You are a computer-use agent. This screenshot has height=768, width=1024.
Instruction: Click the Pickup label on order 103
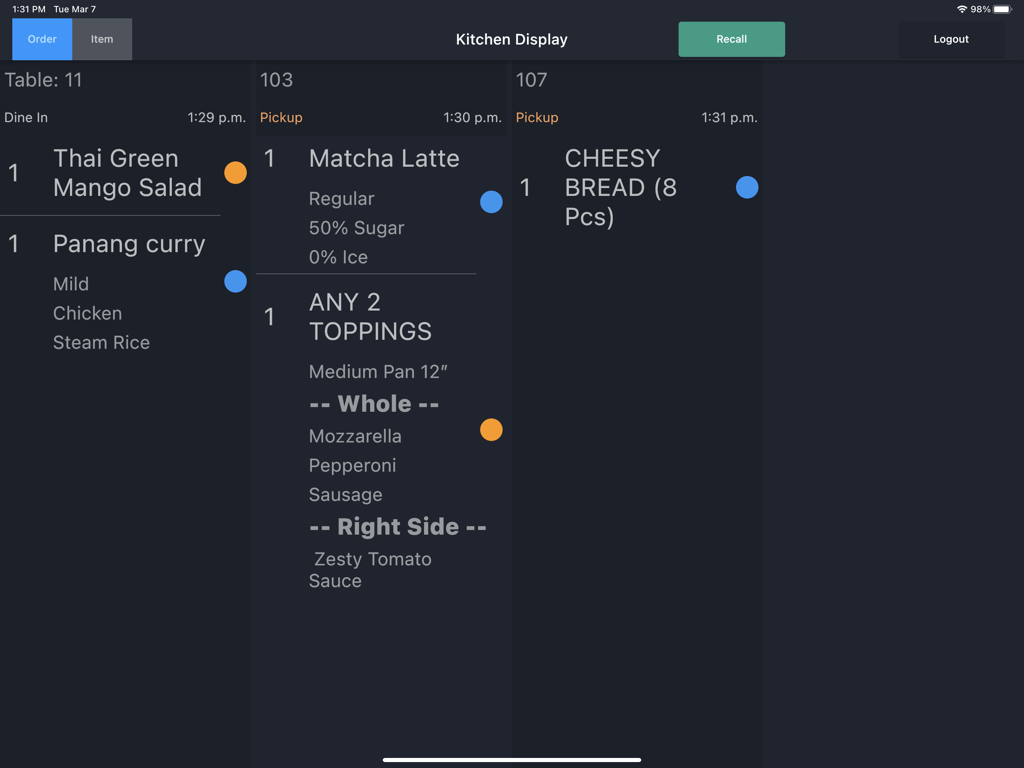pos(281,117)
